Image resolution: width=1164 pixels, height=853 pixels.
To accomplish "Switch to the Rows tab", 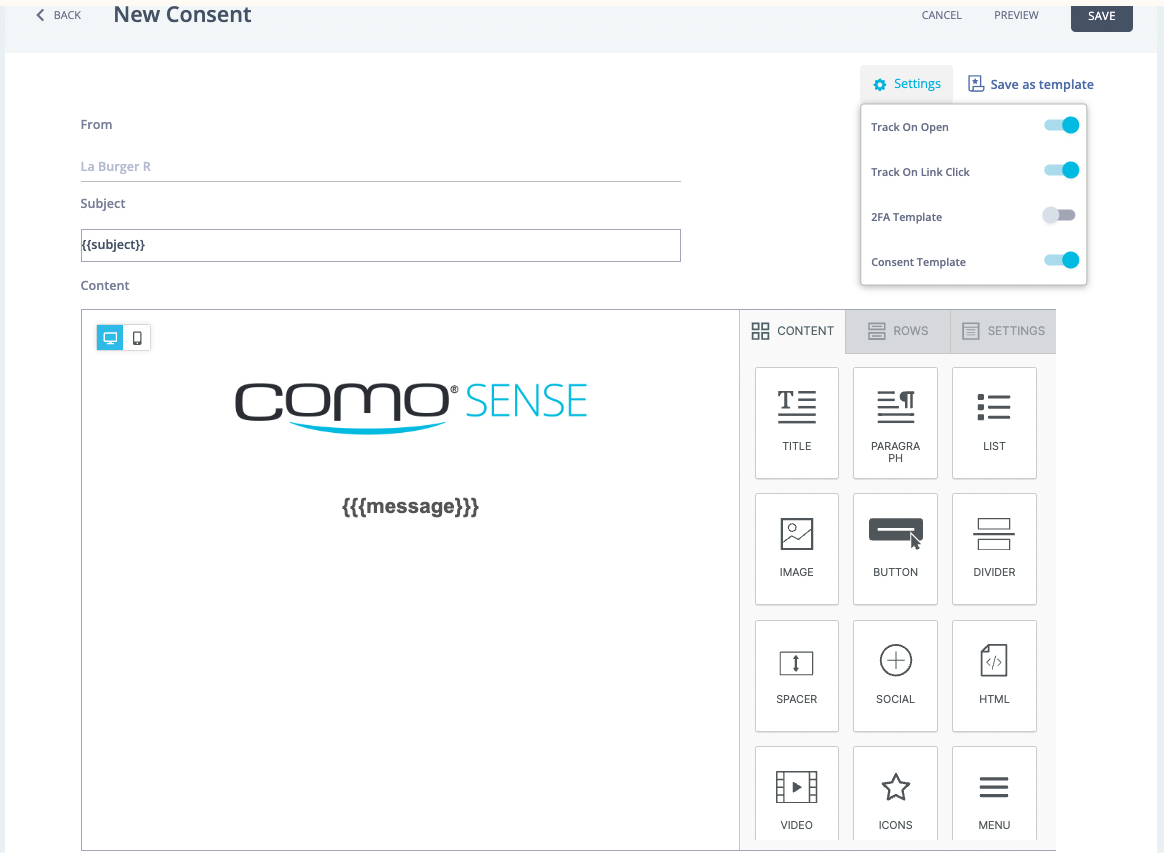I will click(898, 331).
